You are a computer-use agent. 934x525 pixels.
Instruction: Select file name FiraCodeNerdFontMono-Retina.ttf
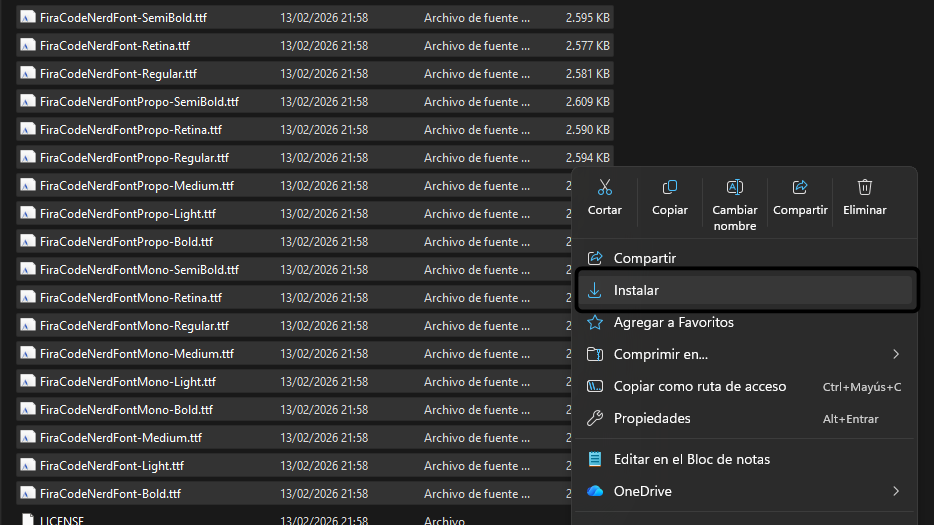pos(131,298)
